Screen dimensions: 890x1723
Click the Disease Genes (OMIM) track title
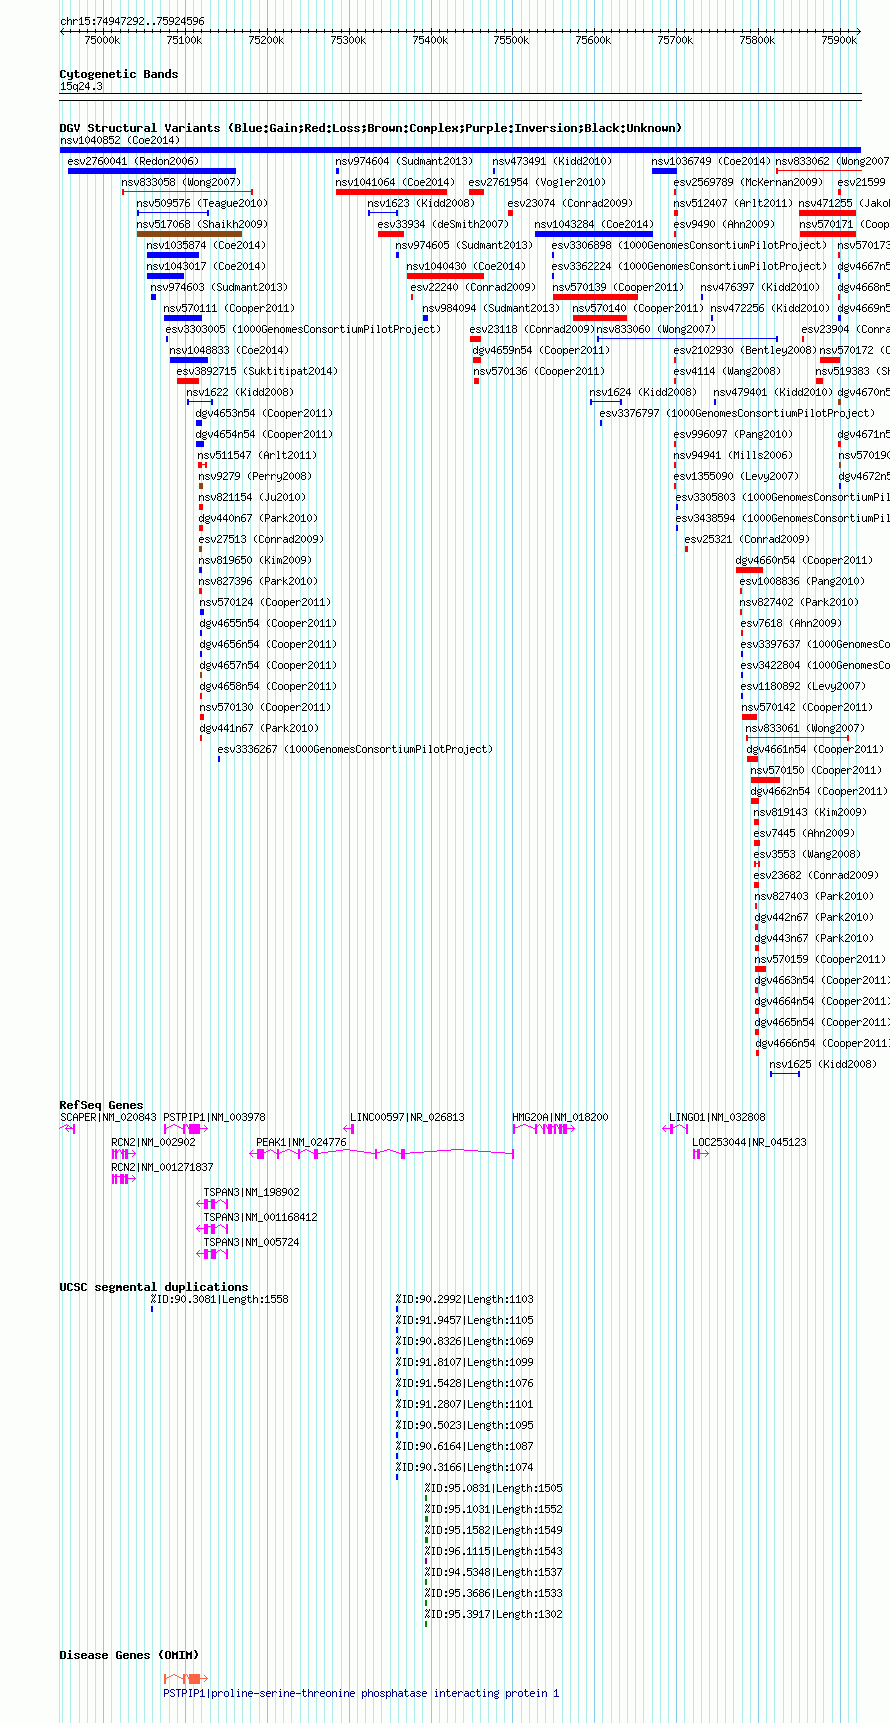coord(129,1655)
